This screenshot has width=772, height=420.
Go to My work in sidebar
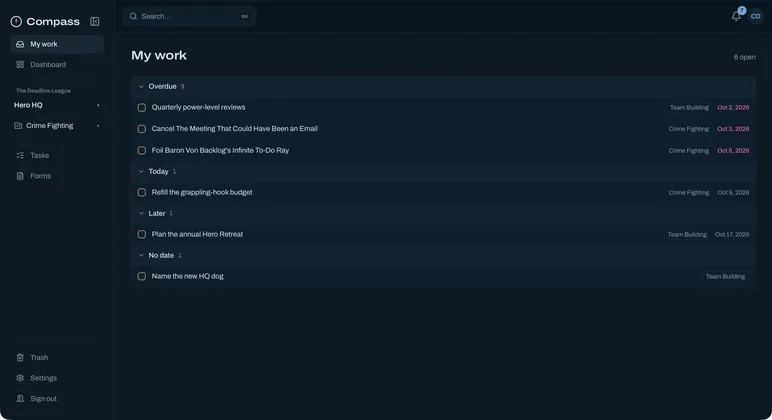click(x=57, y=44)
